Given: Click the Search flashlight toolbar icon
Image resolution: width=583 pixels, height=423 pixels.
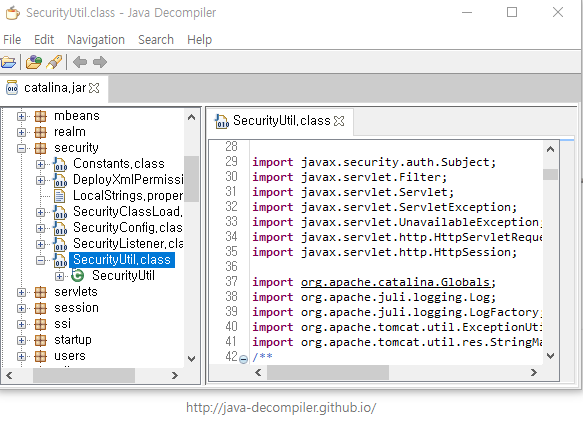Looking at the screenshot, I should coord(54,62).
